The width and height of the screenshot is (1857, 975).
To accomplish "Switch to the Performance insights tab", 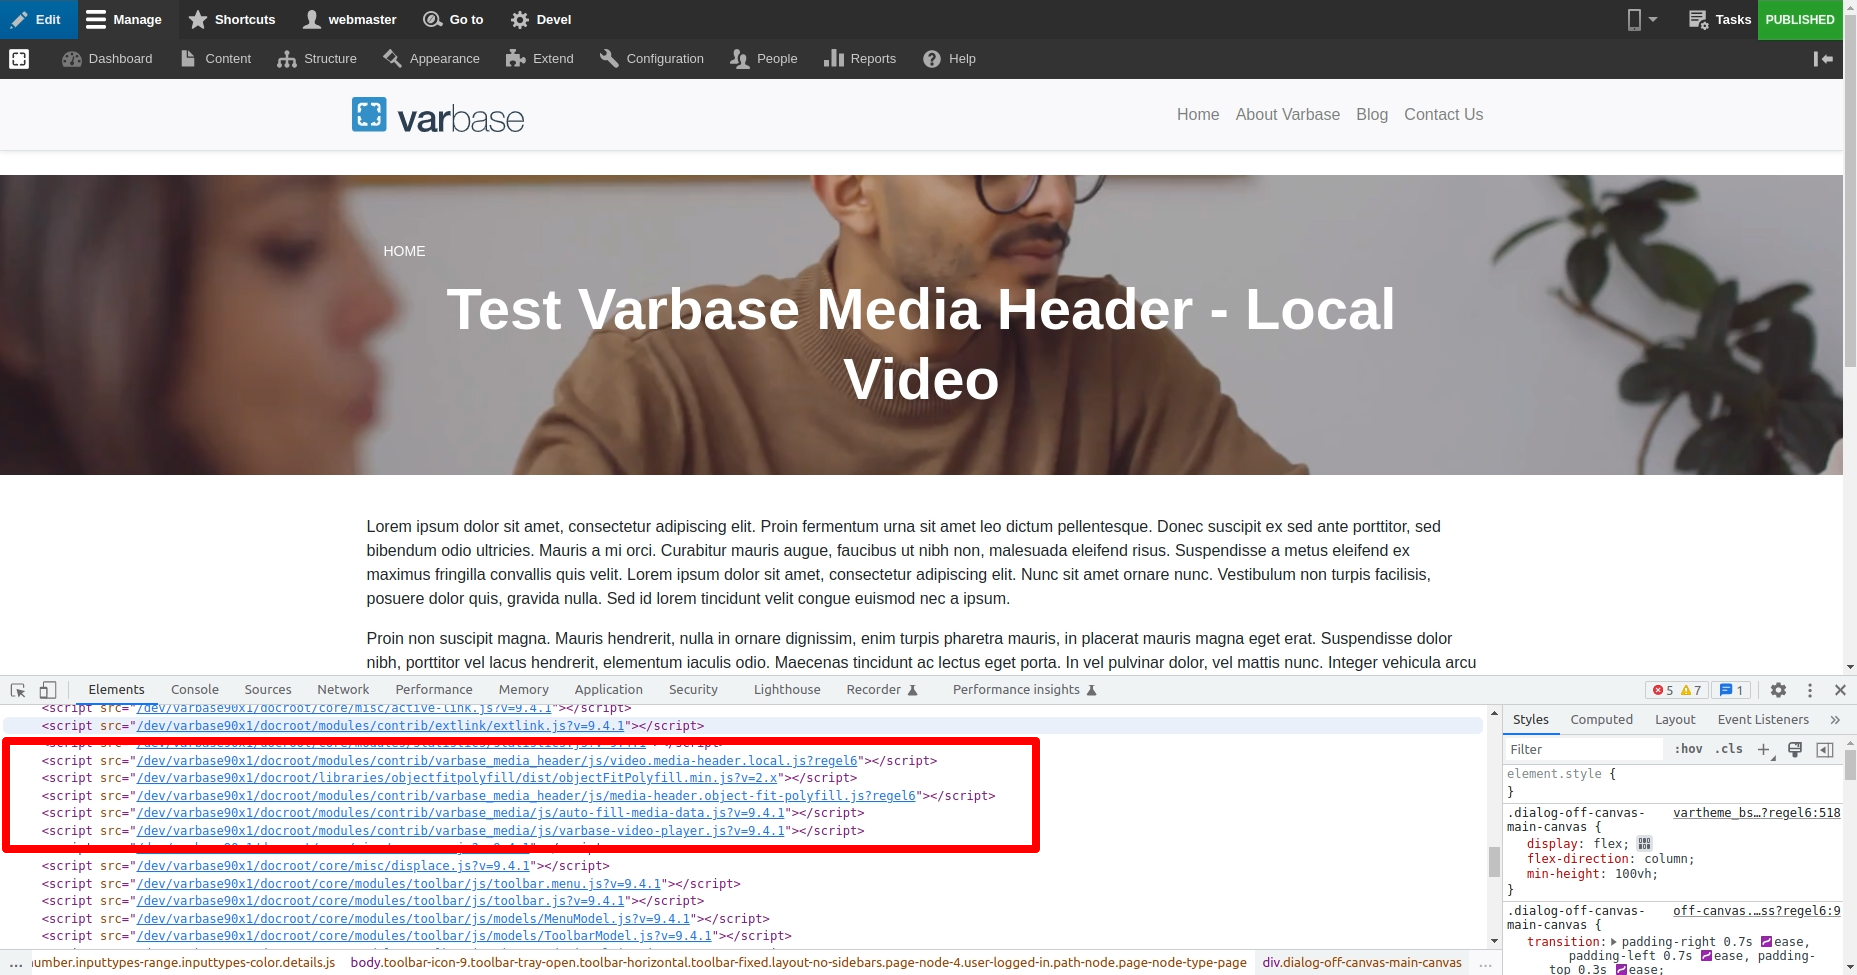I will click(1024, 690).
